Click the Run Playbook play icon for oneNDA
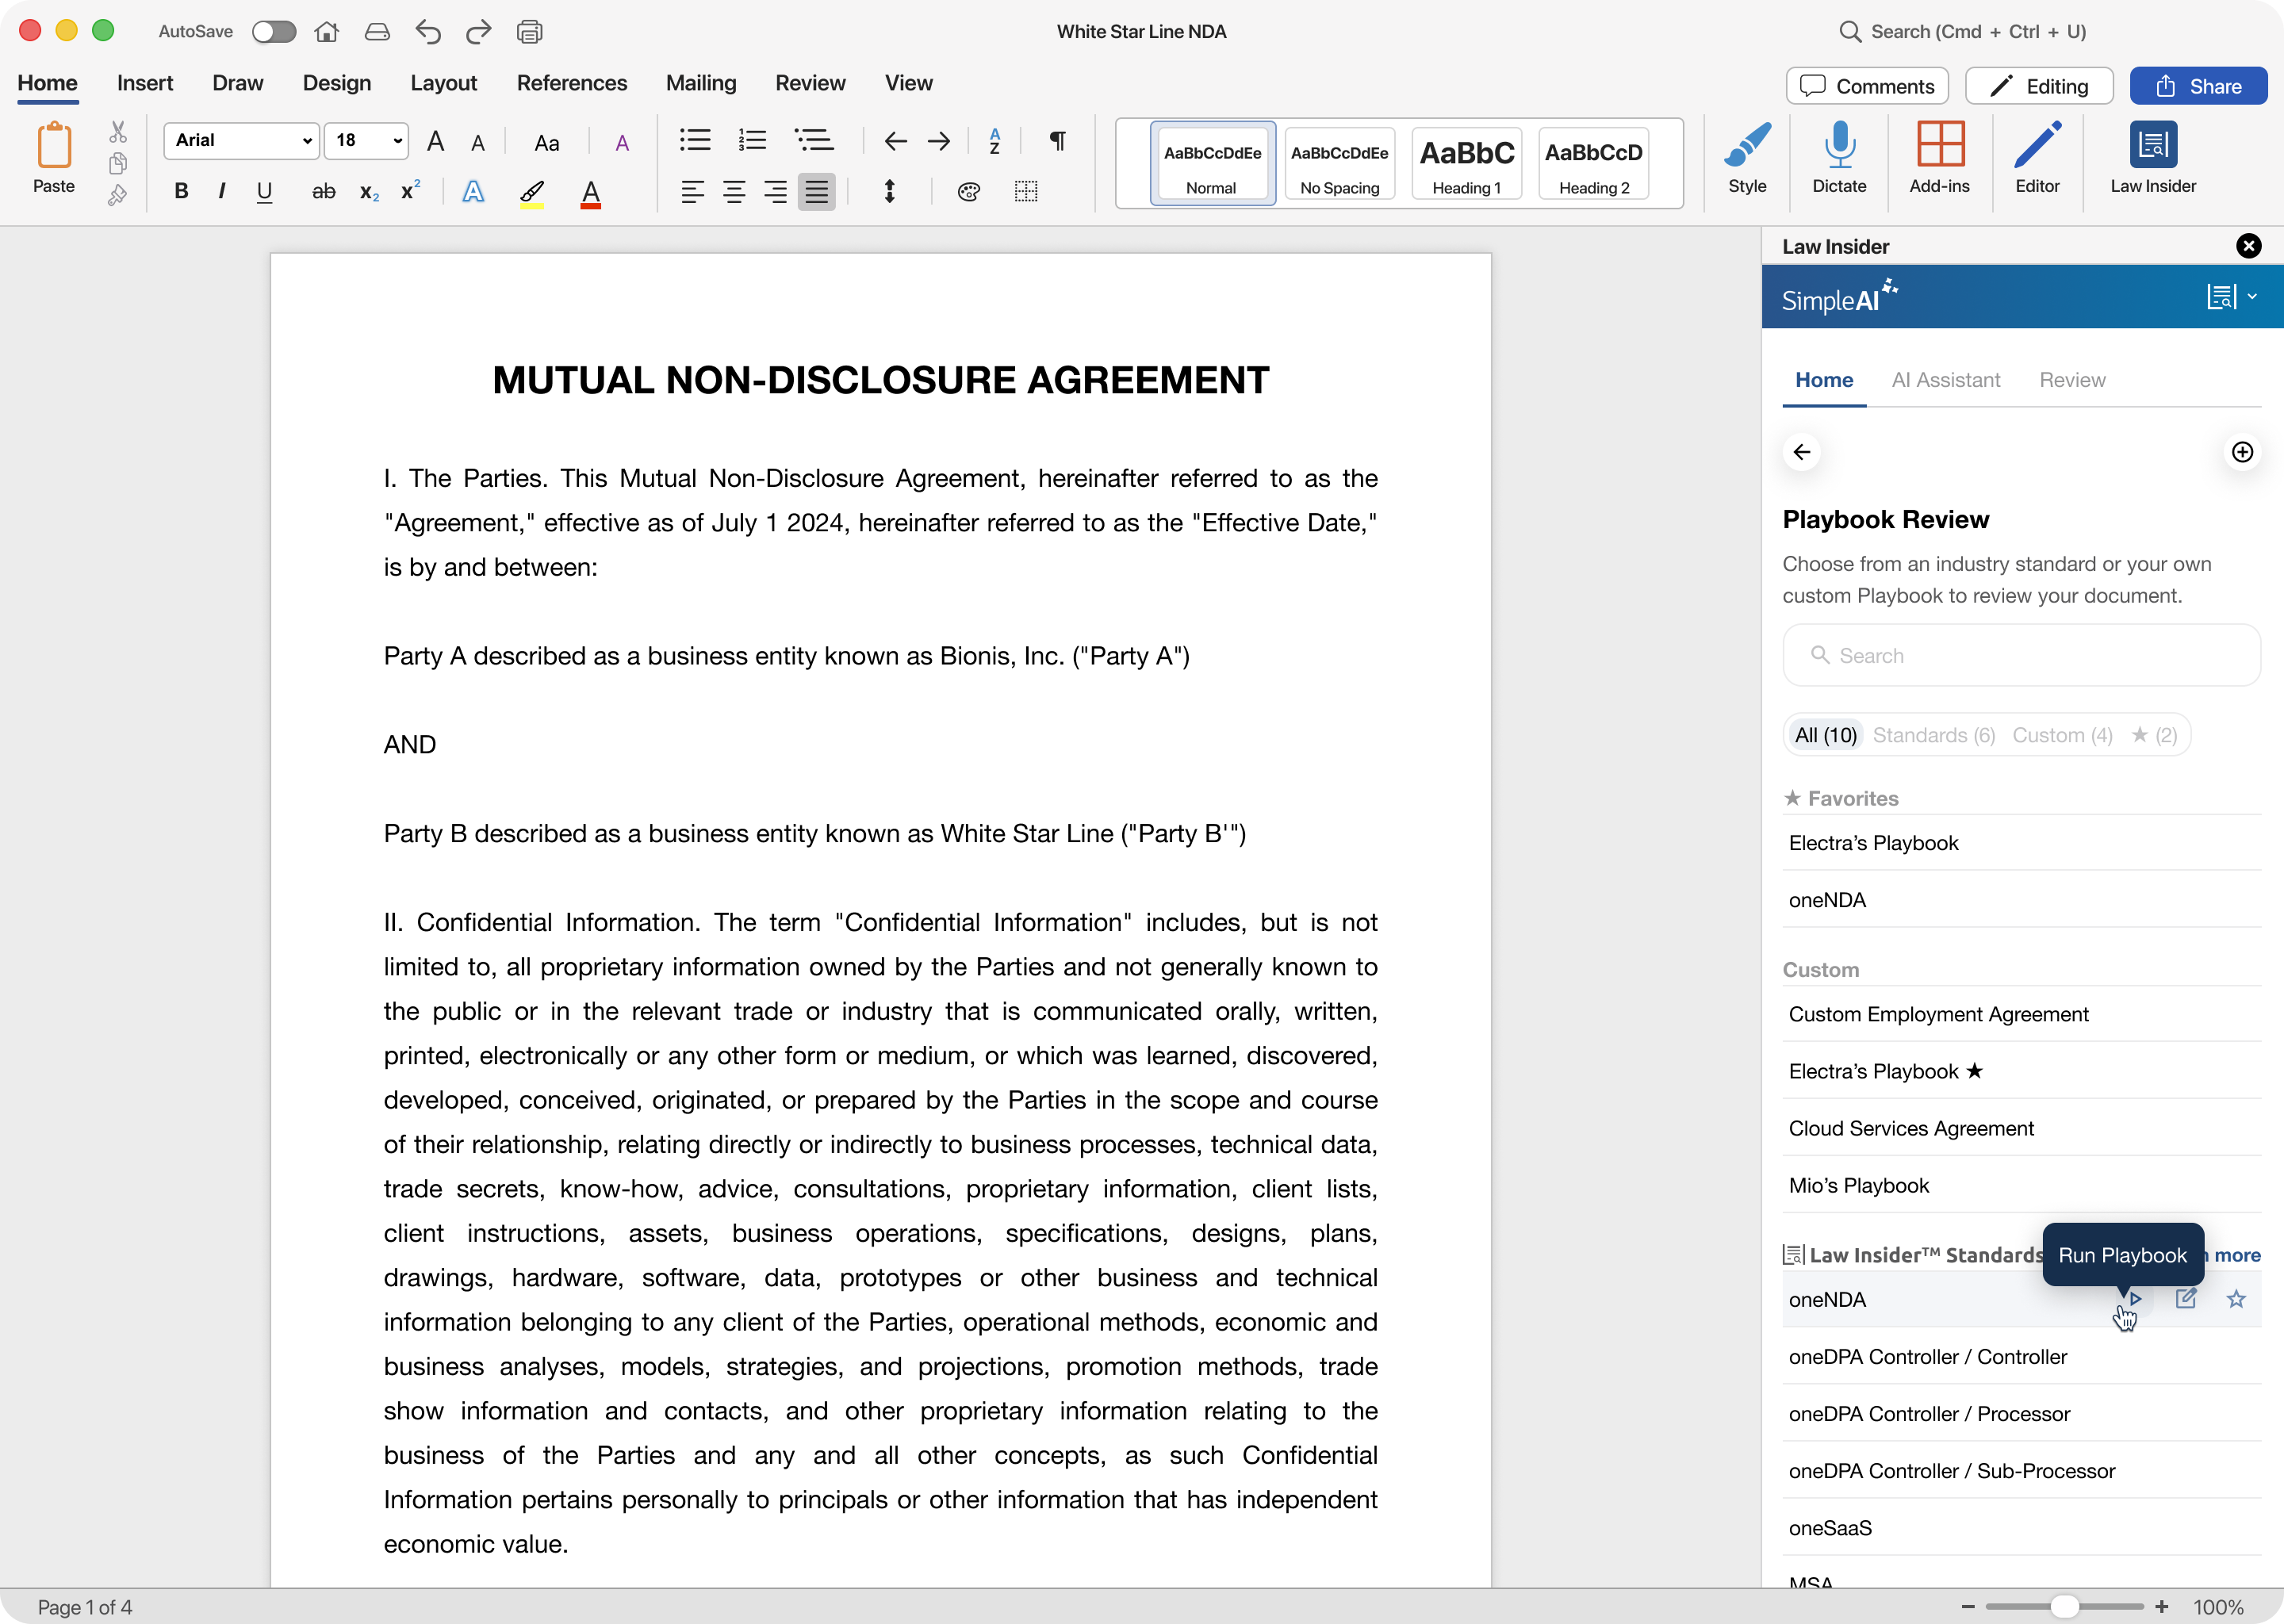 click(x=2134, y=1299)
